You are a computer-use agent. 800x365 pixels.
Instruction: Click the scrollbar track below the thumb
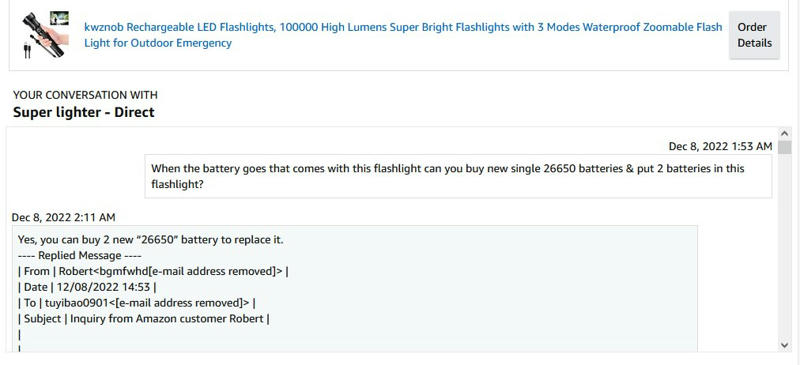pyautogui.click(x=784, y=245)
